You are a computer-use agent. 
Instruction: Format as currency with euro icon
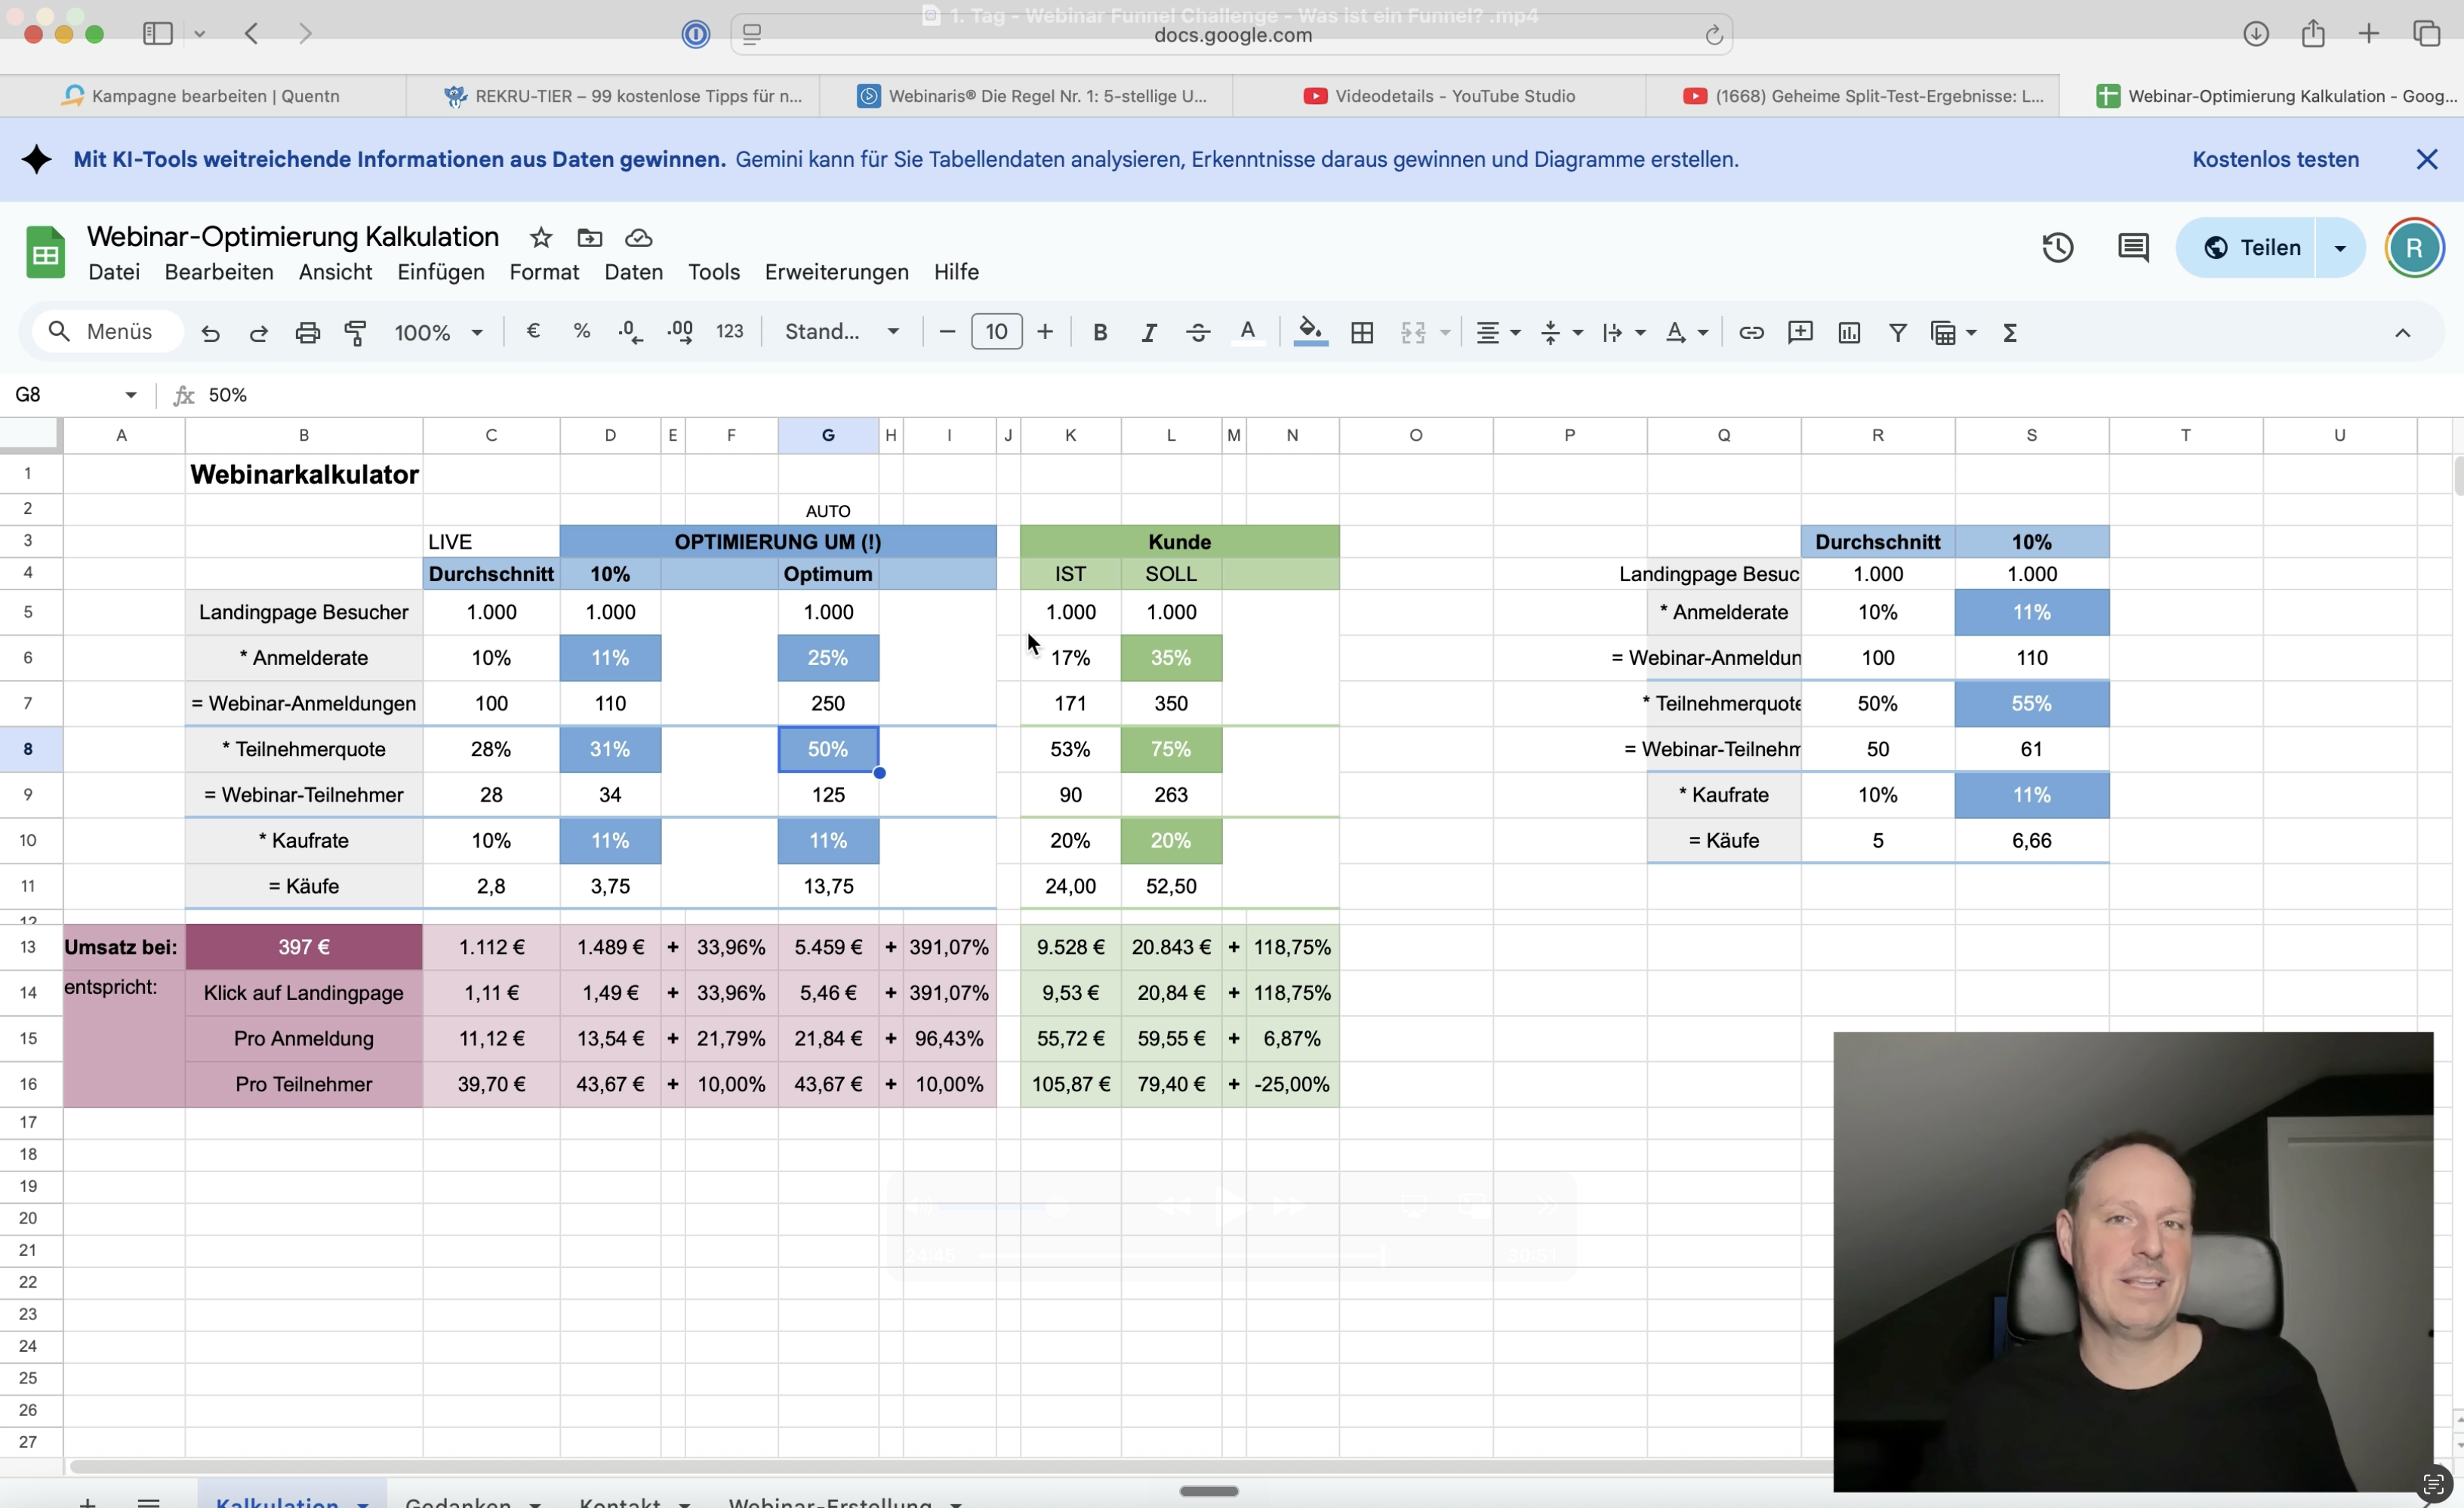(533, 331)
